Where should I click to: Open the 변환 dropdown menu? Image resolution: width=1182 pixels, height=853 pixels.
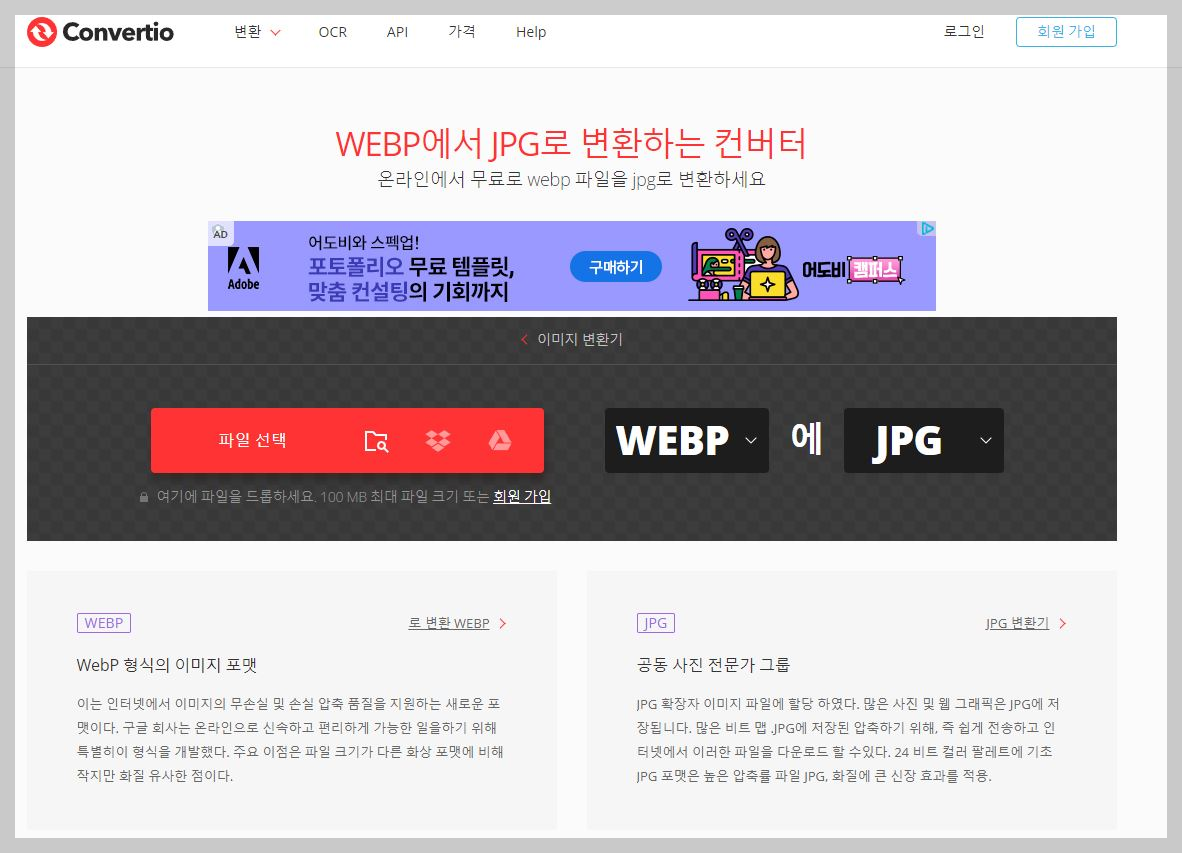click(257, 32)
